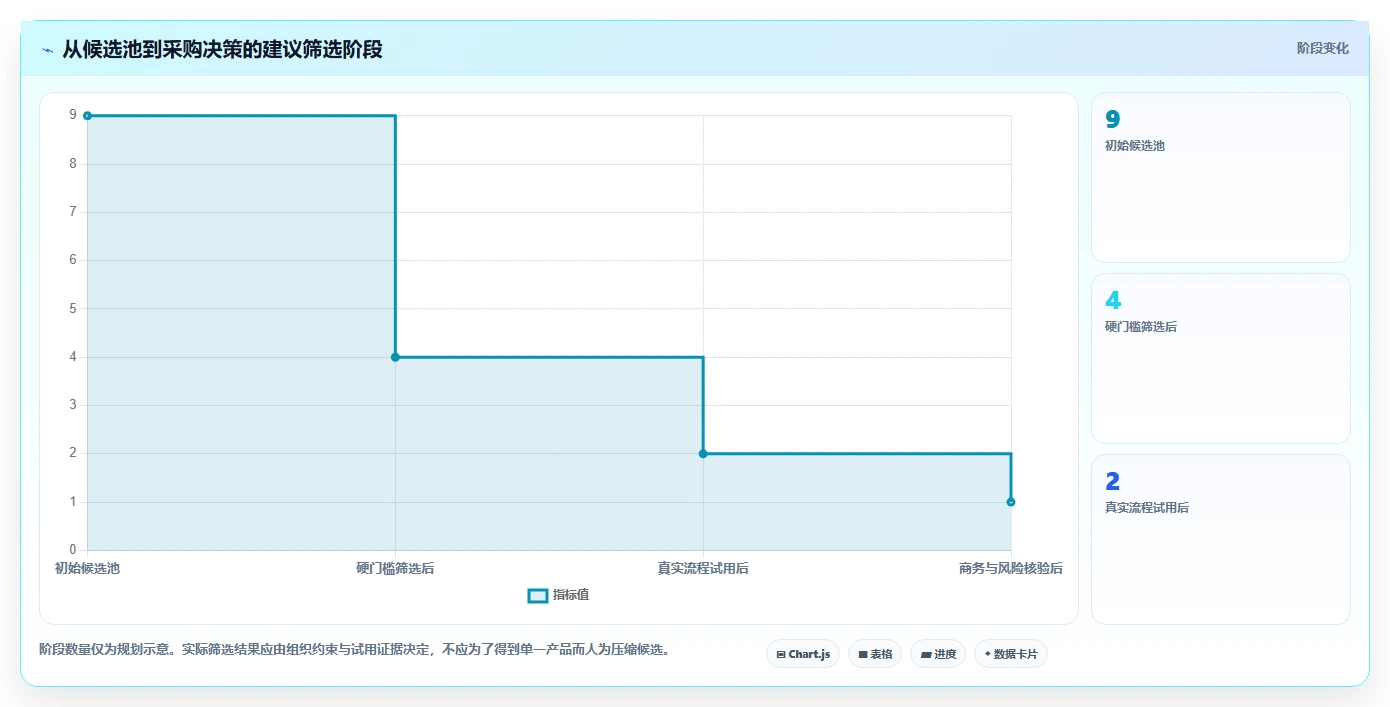This screenshot has width=1390, height=707.
Task: Click the x-axis label 初始候选池
Action: (x=87, y=568)
